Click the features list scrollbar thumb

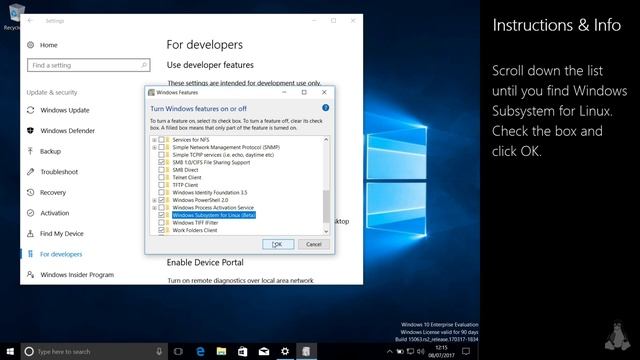click(326, 207)
